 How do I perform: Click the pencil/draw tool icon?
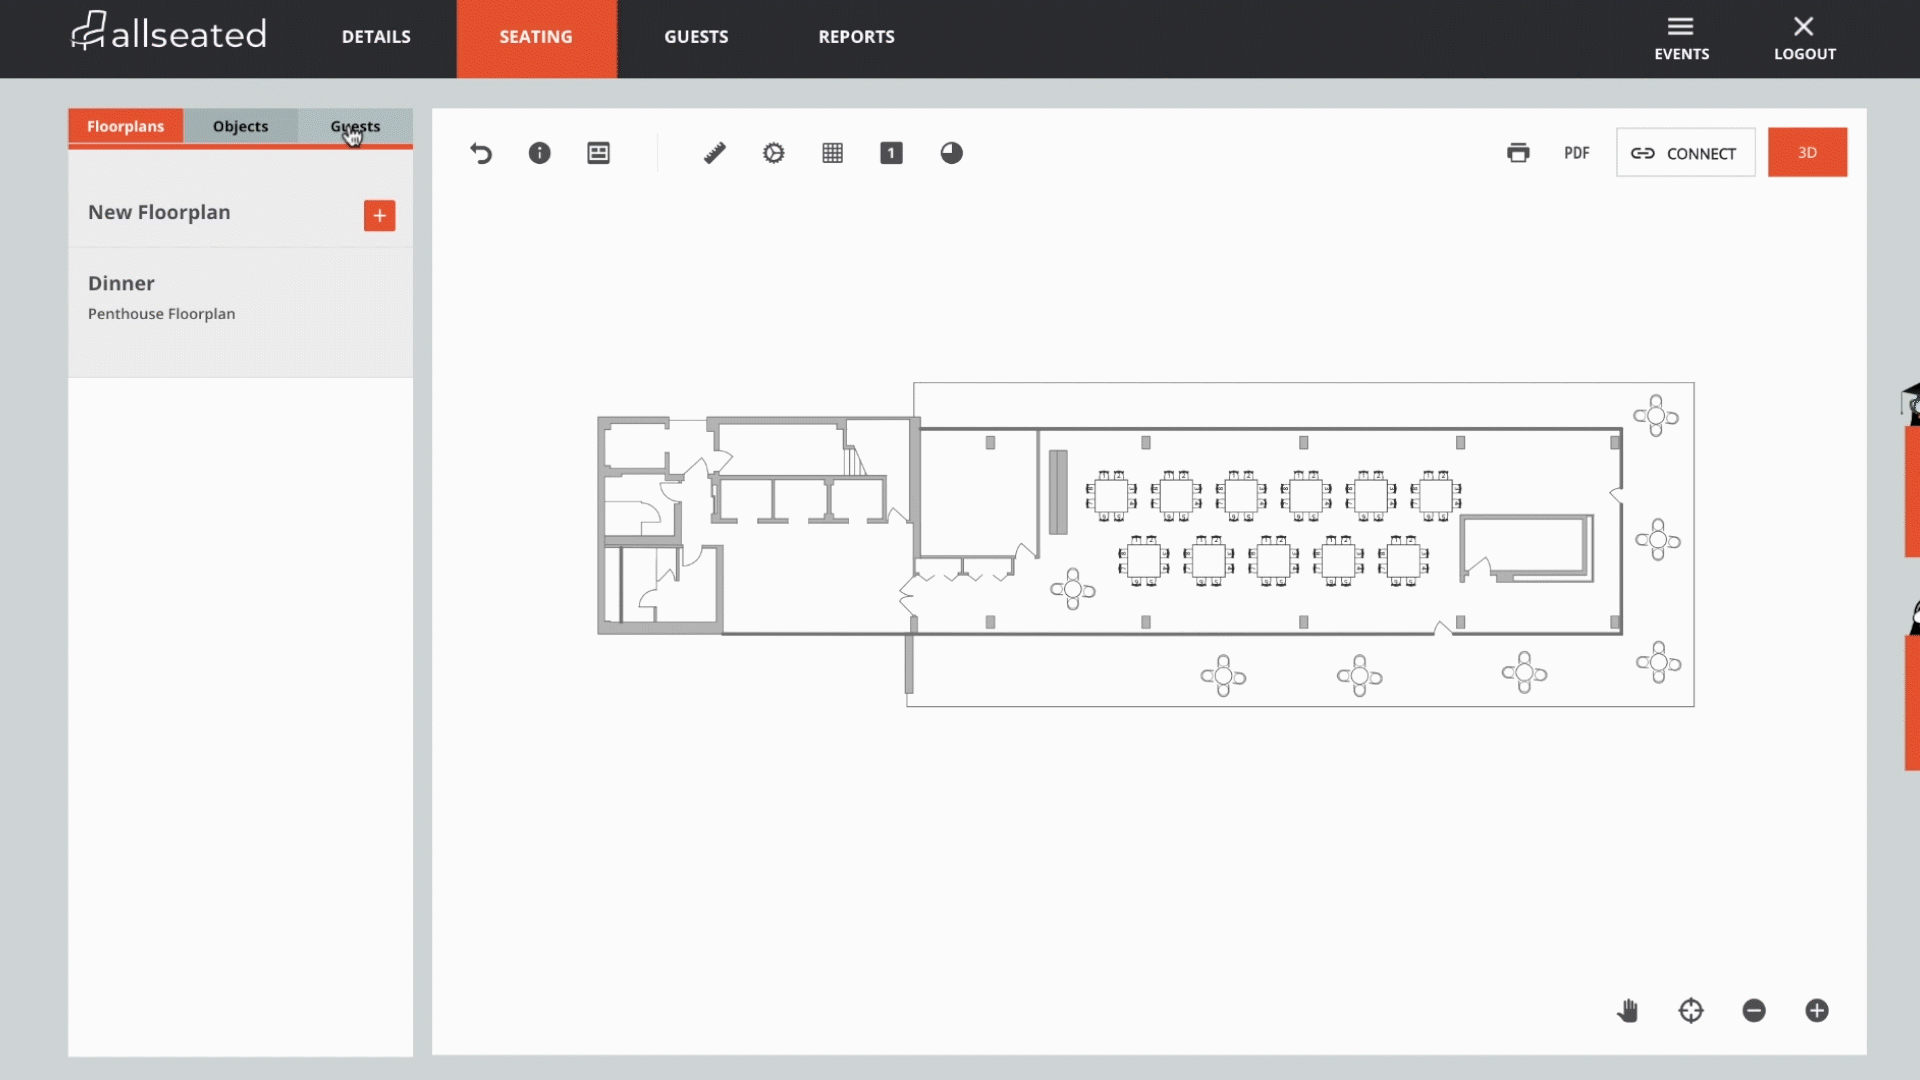click(x=713, y=152)
